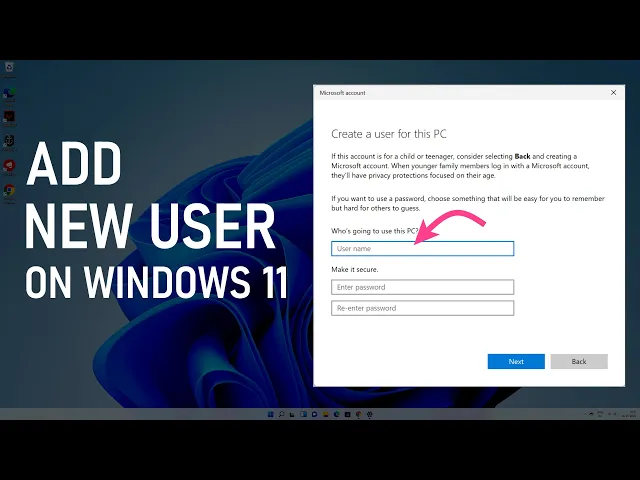Image resolution: width=640 pixels, height=480 pixels.
Task: Click the User name input field
Action: (422, 249)
